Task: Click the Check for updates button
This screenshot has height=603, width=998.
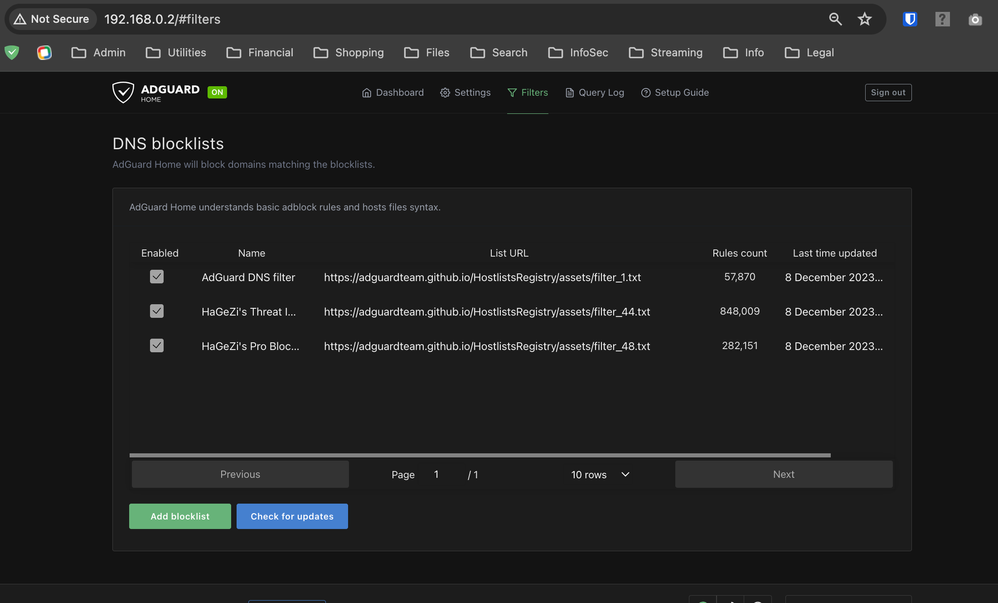Action: coord(292,516)
